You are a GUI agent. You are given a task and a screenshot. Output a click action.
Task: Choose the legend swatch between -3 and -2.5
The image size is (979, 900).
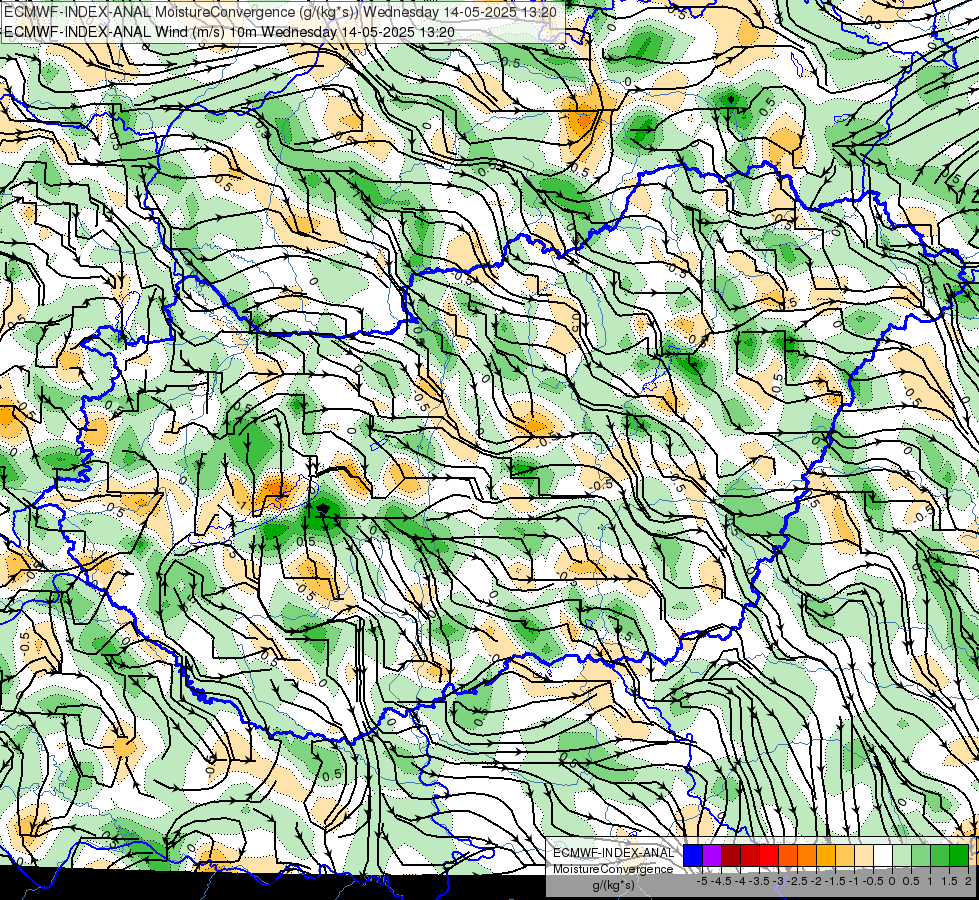[788, 855]
